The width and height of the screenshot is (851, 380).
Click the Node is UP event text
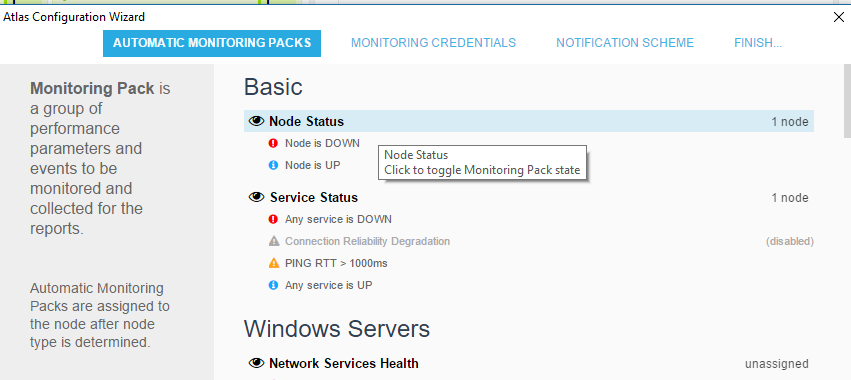pyautogui.click(x=313, y=165)
